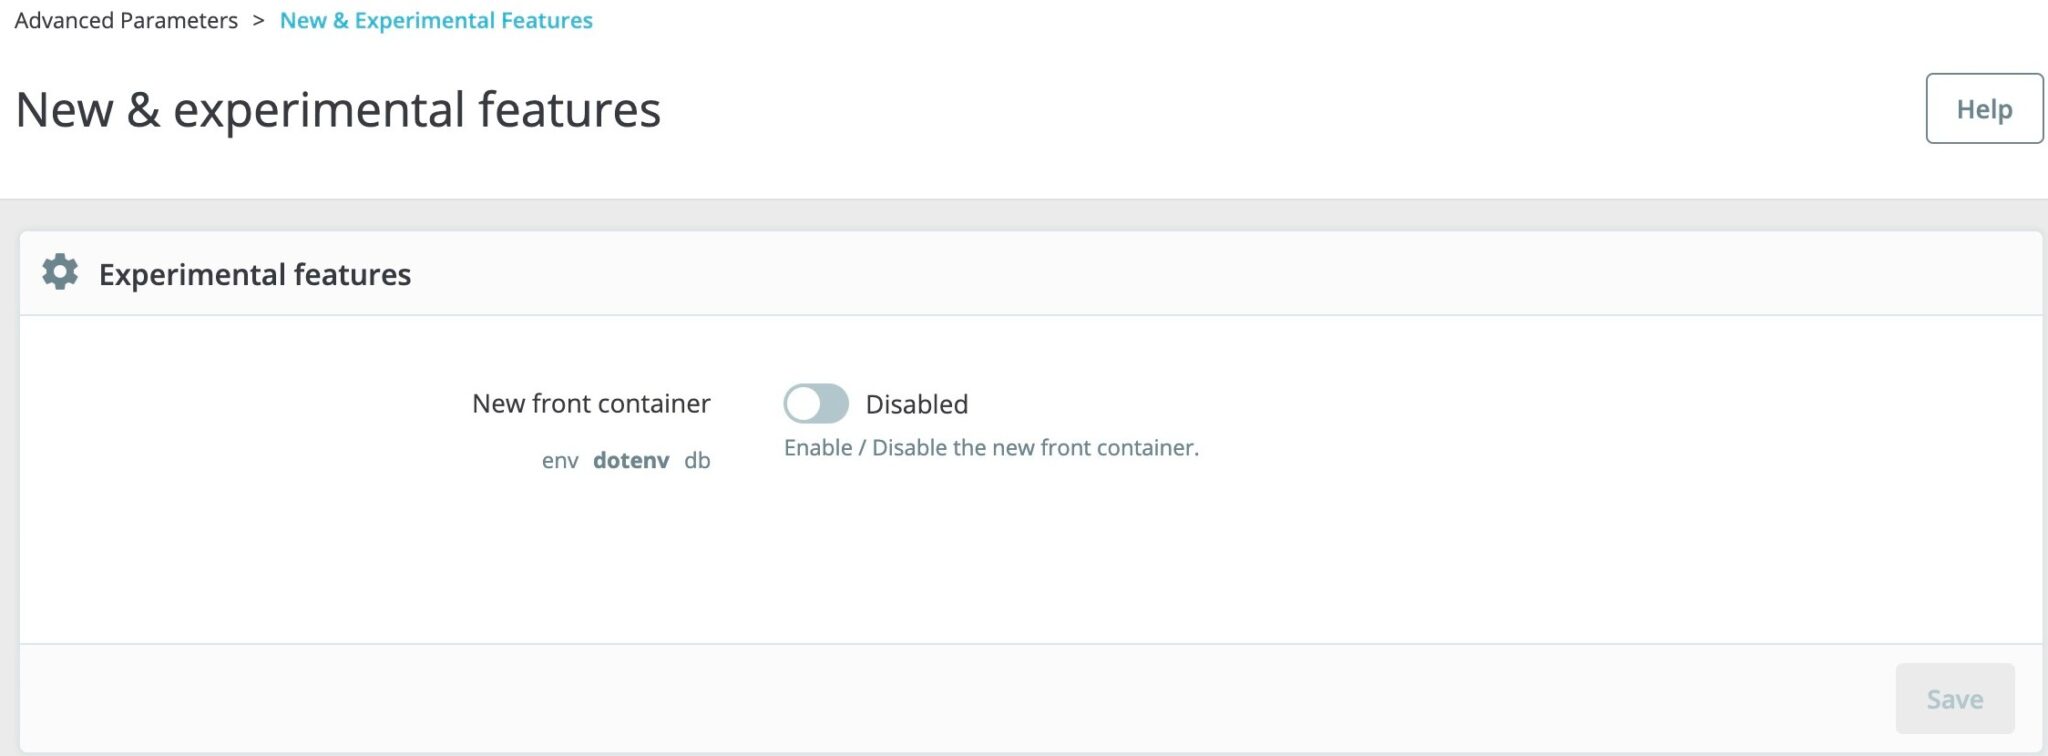The width and height of the screenshot is (2048, 756).
Task: Click the Experimental features card title
Action: (x=255, y=274)
